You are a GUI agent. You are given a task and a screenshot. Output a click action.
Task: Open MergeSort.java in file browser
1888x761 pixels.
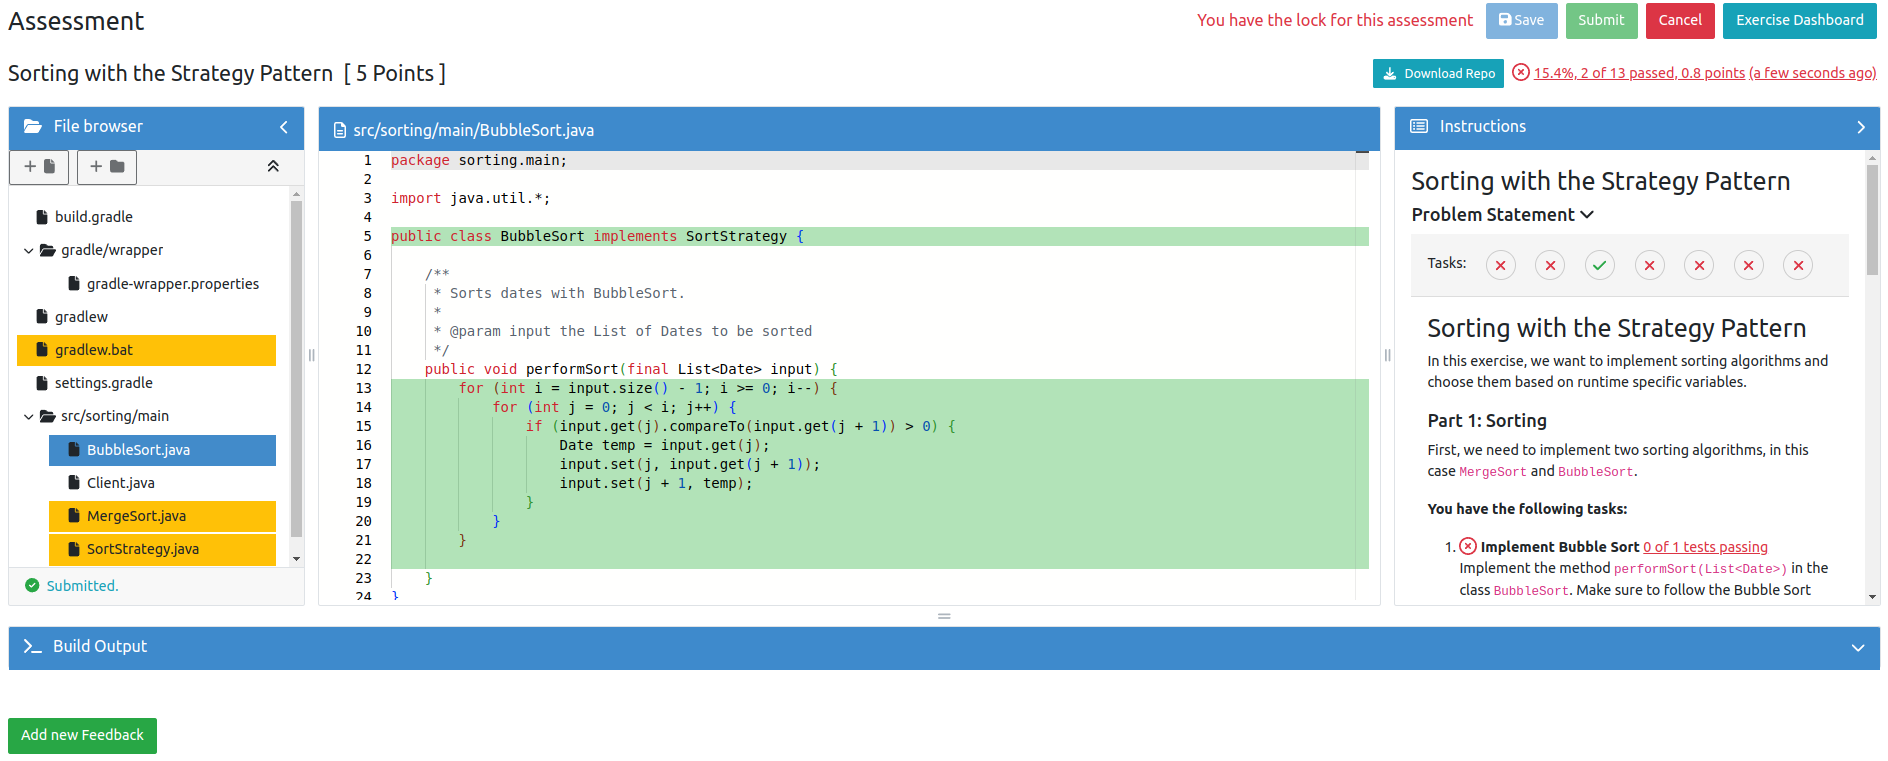point(136,516)
